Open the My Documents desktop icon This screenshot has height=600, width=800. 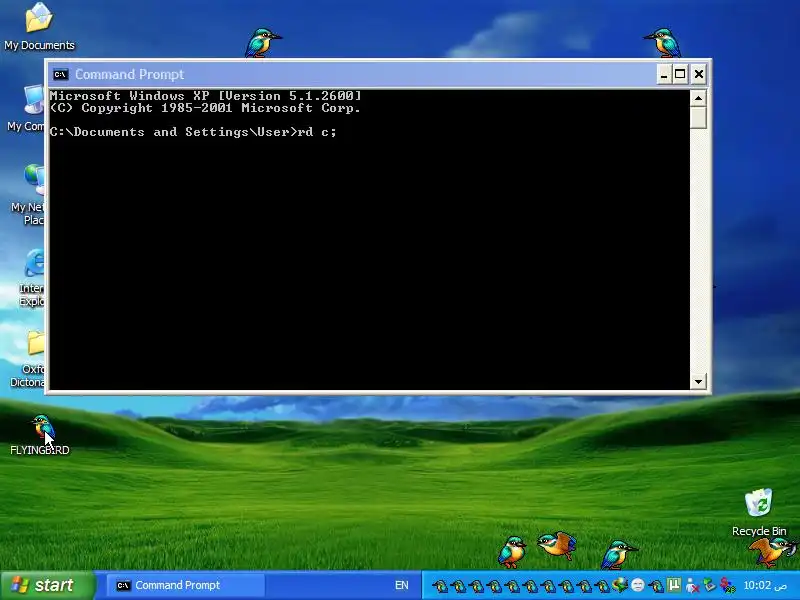coord(39,27)
